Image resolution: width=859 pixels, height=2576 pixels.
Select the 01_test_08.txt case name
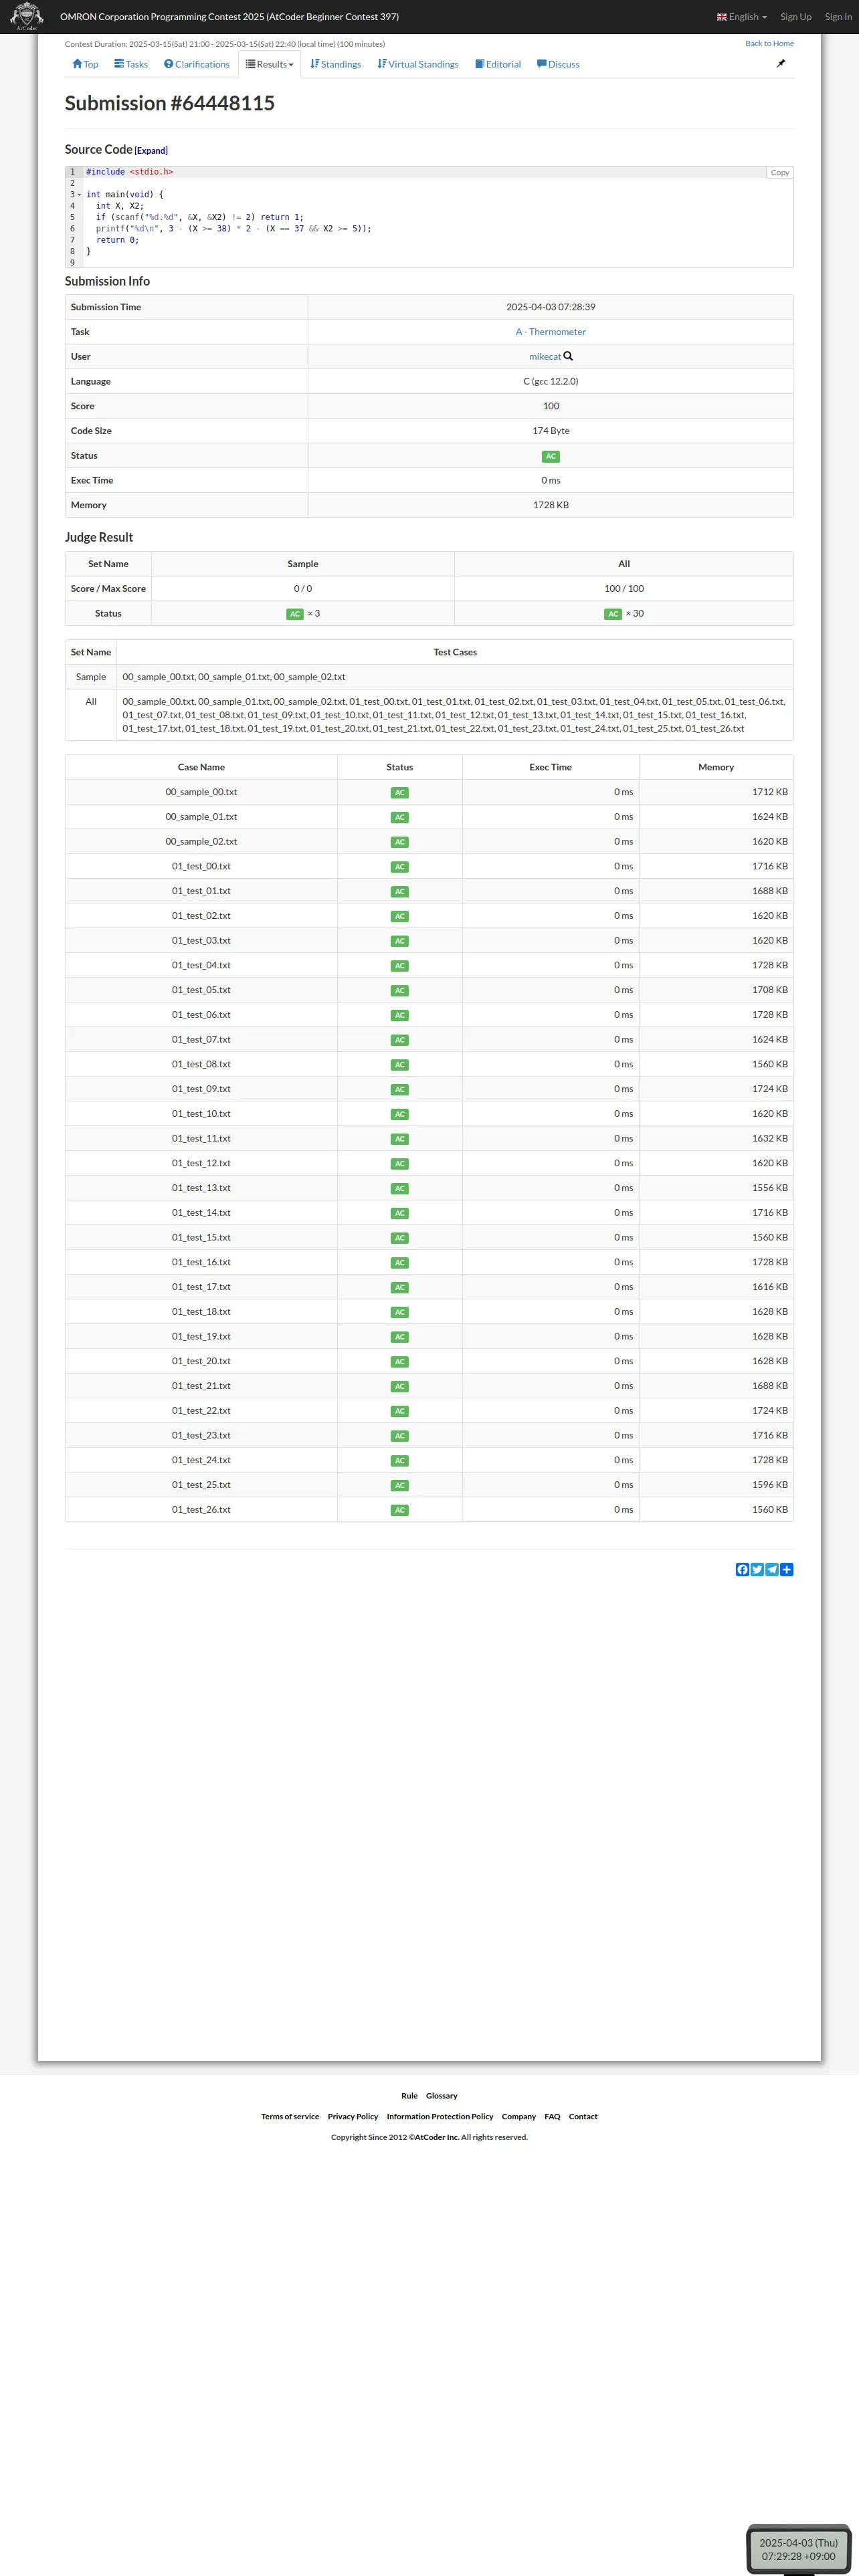pyautogui.click(x=201, y=1065)
